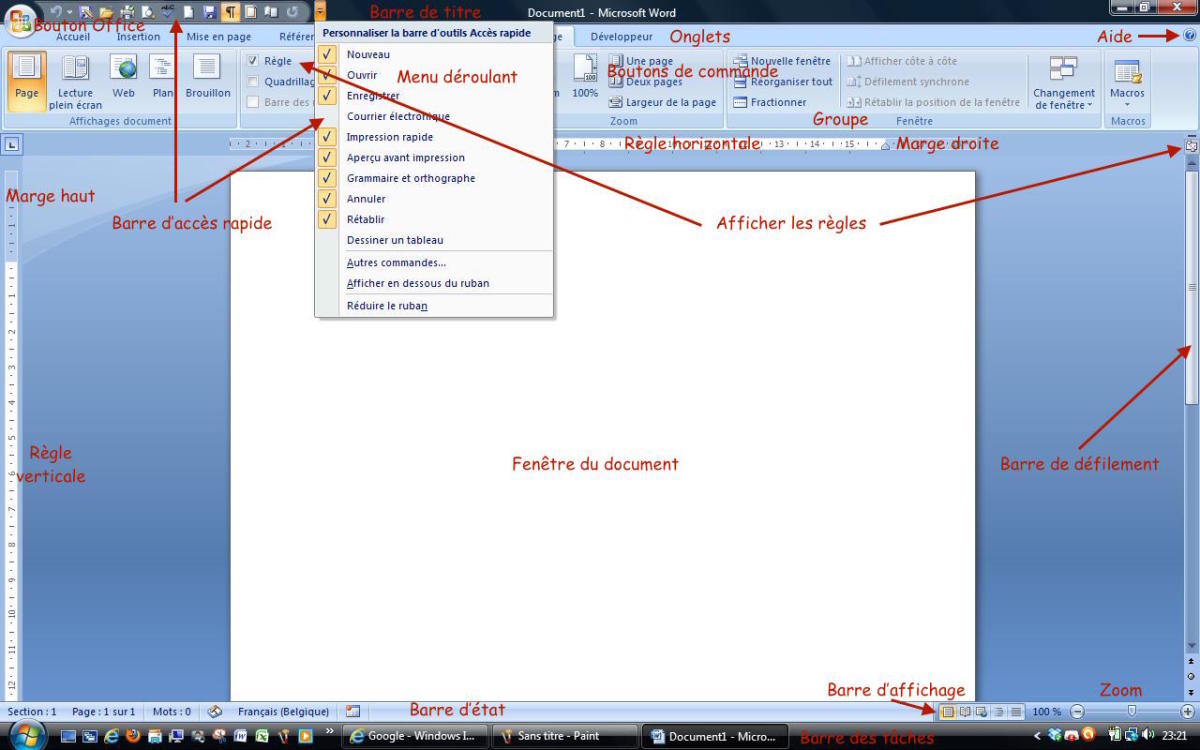Choose Réduire le ruban menu item
The height and width of the screenshot is (750, 1200).
(434, 306)
